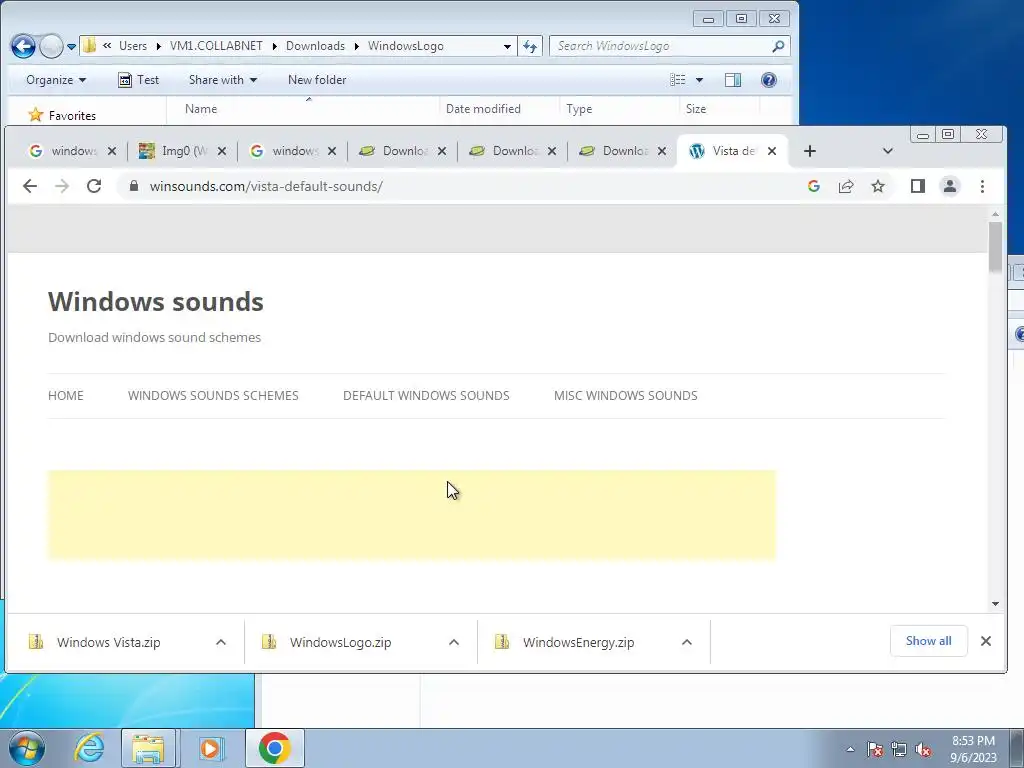Viewport: 1024px width, 768px height.
Task: Open the WINDOWS SOUNDS SCHEMES menu
Action: tap(213, 396)
